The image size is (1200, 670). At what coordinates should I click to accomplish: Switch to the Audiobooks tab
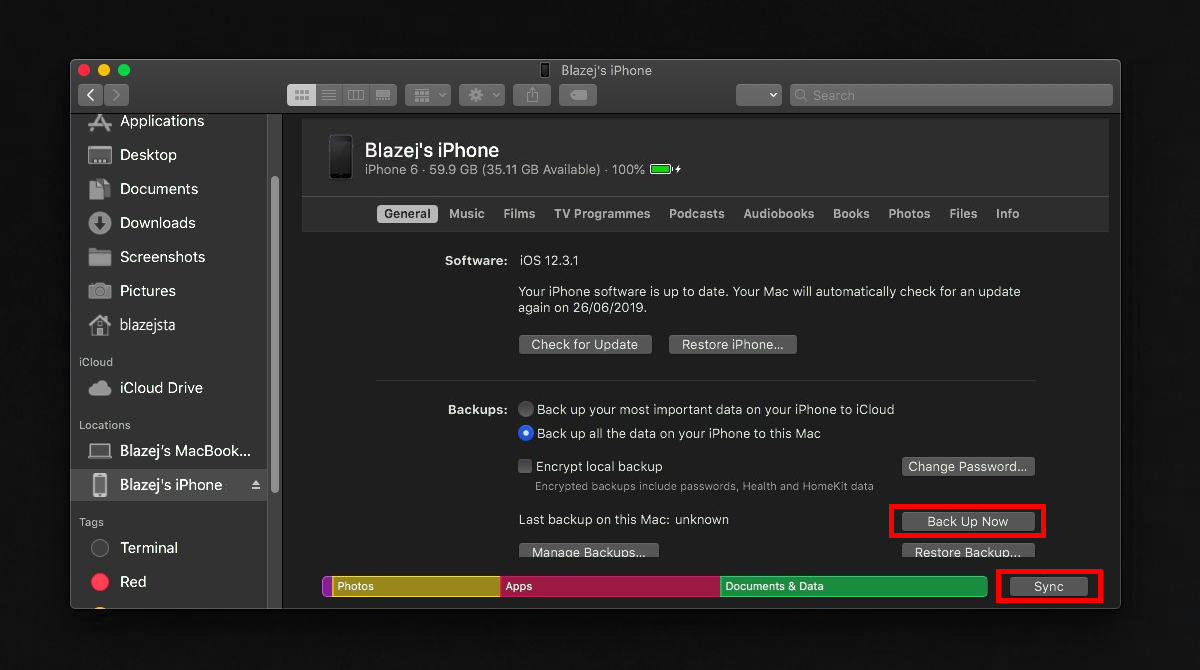point(779,214)
